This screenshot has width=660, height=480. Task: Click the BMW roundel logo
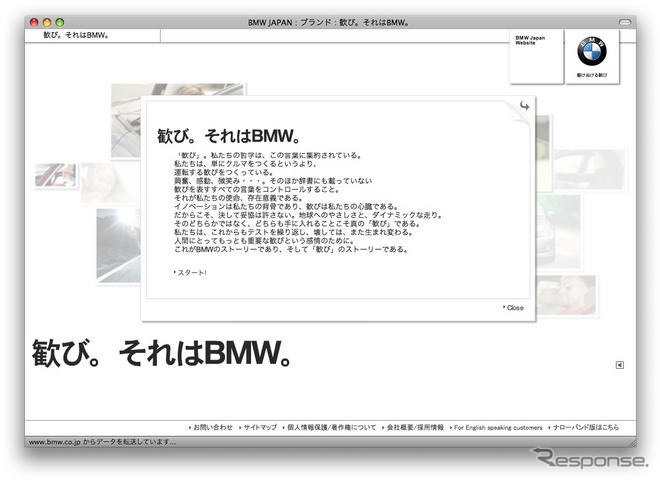pyautogui.click(x=592, y=51)
